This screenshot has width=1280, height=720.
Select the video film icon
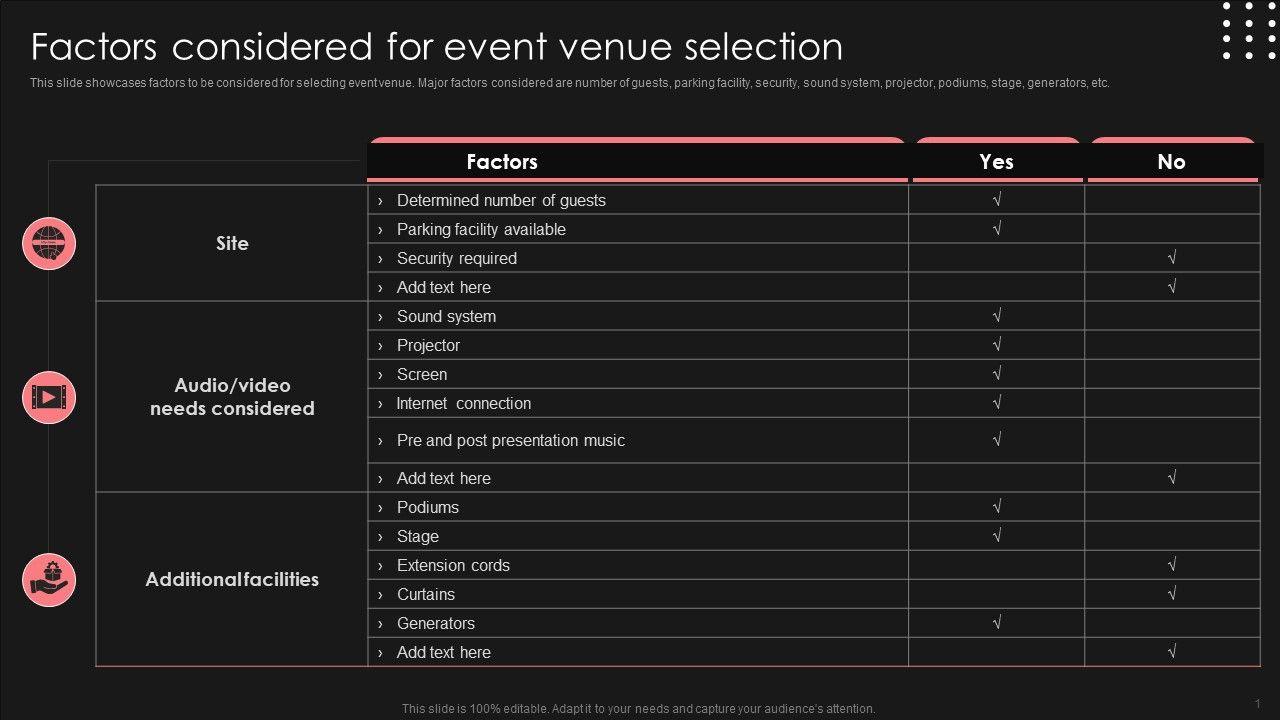pos(49,397)
